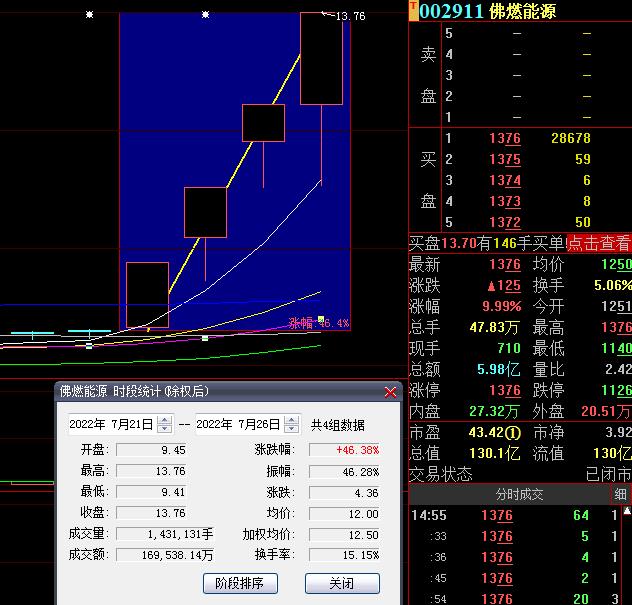Image resolution: width=632 pixels, height=605 pixels.
Task: Click the topmost candlestick at 13.76 in the chart
Action: click(x=321, y=58)
